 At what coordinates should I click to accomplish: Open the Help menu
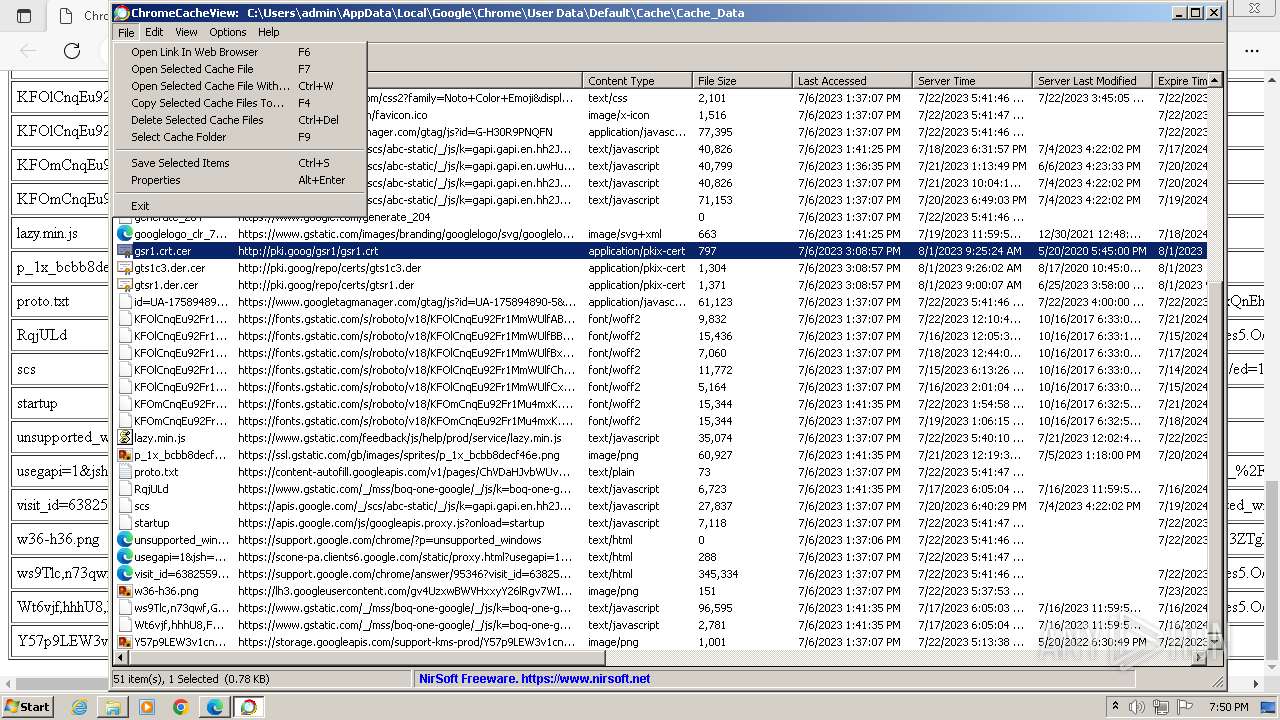pyautogui.click(x=269, y=32)
